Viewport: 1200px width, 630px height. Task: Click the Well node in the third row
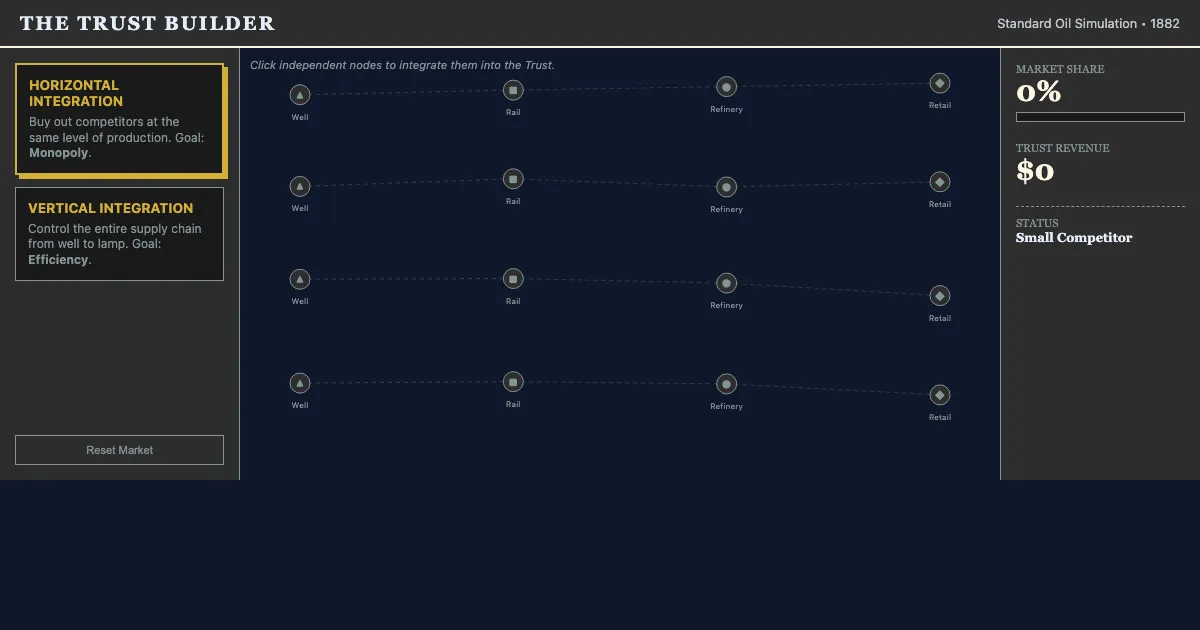tap(300, 279)
